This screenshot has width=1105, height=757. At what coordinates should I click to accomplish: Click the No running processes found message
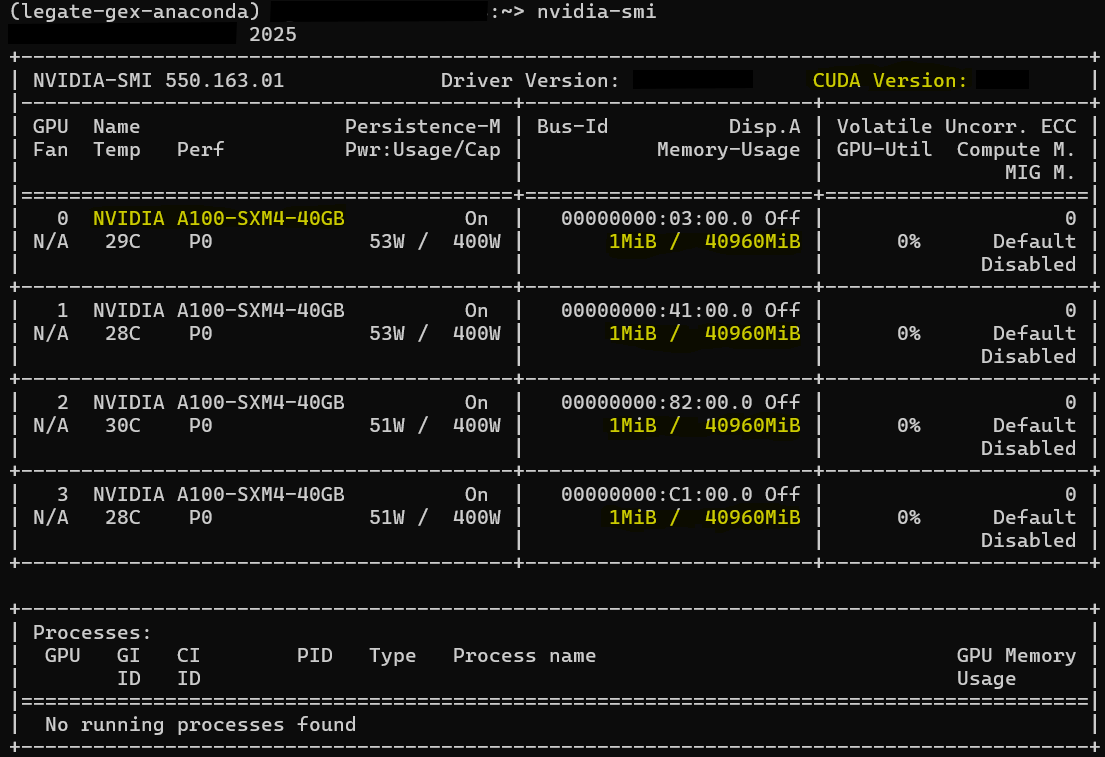pos(200,724)
